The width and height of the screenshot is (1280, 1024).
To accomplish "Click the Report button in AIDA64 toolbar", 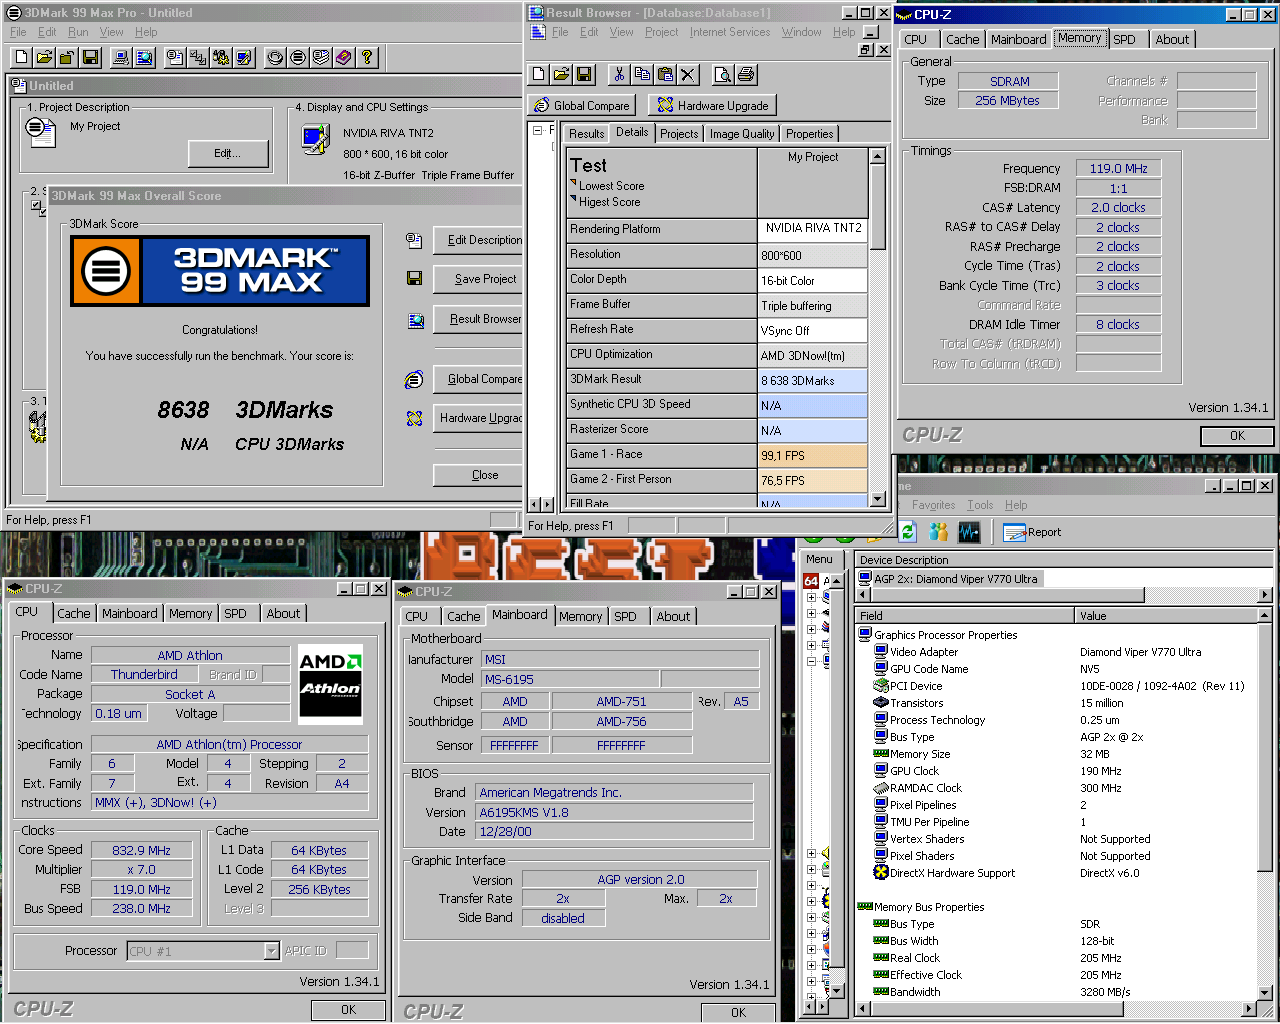I will 1032,532.
